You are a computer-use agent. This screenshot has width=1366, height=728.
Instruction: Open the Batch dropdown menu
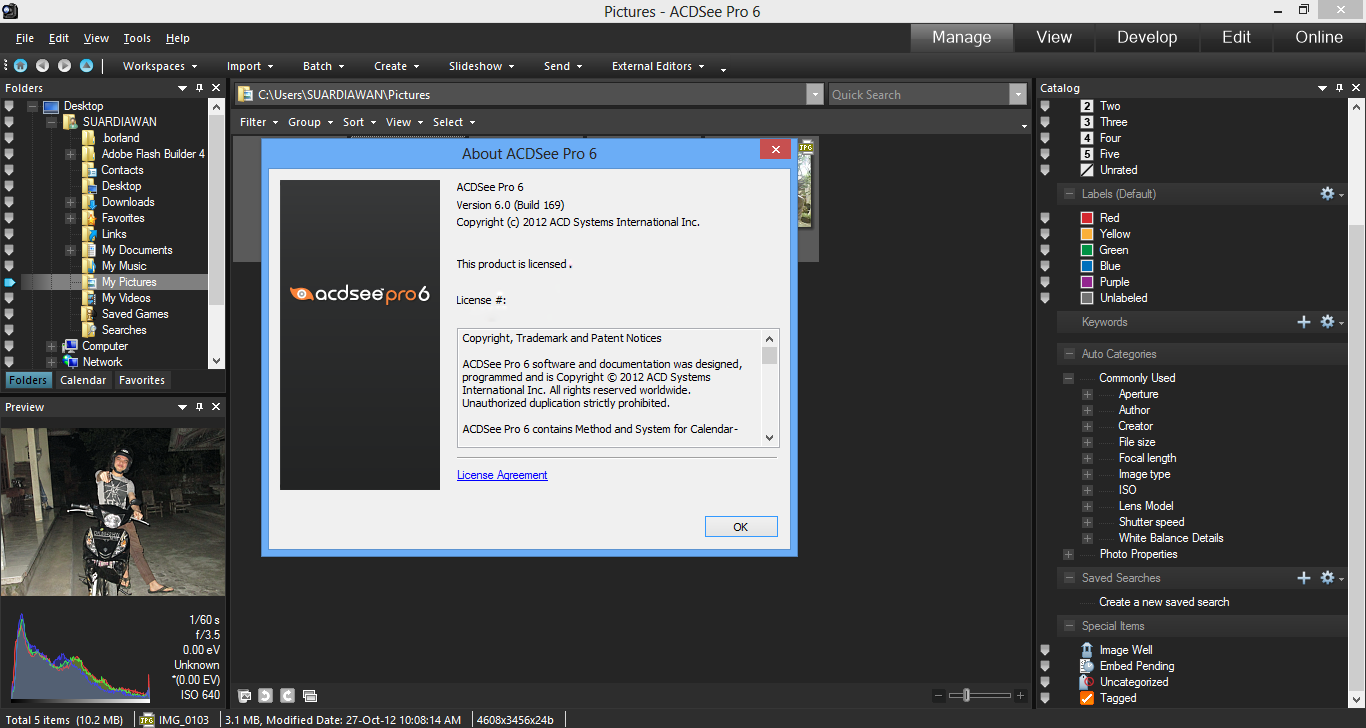pyautogui.click(x=323, y=66)
